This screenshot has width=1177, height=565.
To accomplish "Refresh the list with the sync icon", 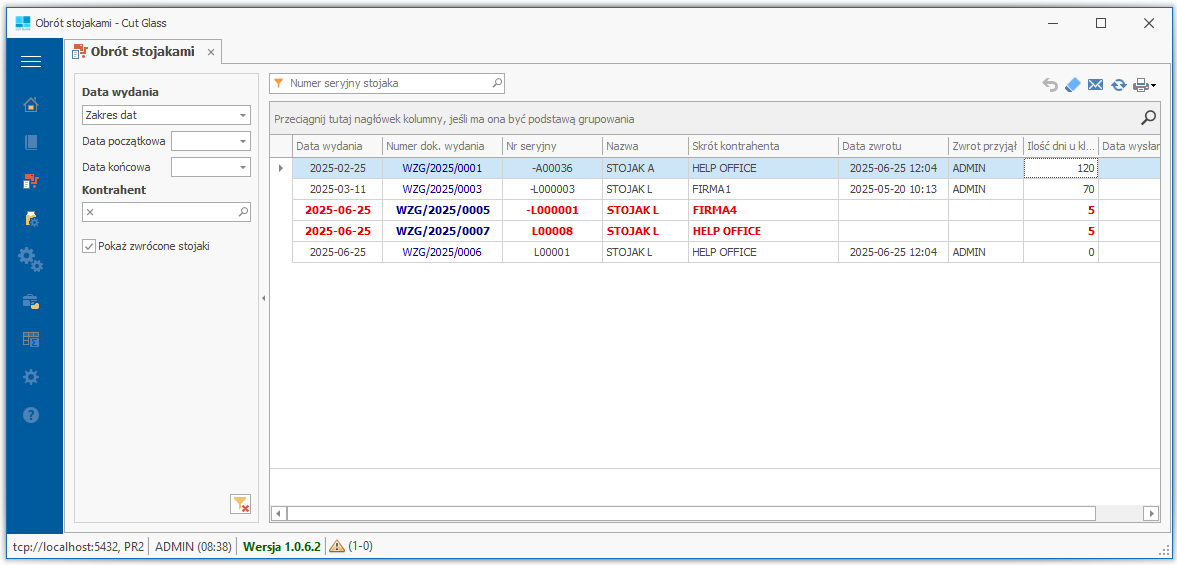I will pyautogui.click(x=1118, y=85).
